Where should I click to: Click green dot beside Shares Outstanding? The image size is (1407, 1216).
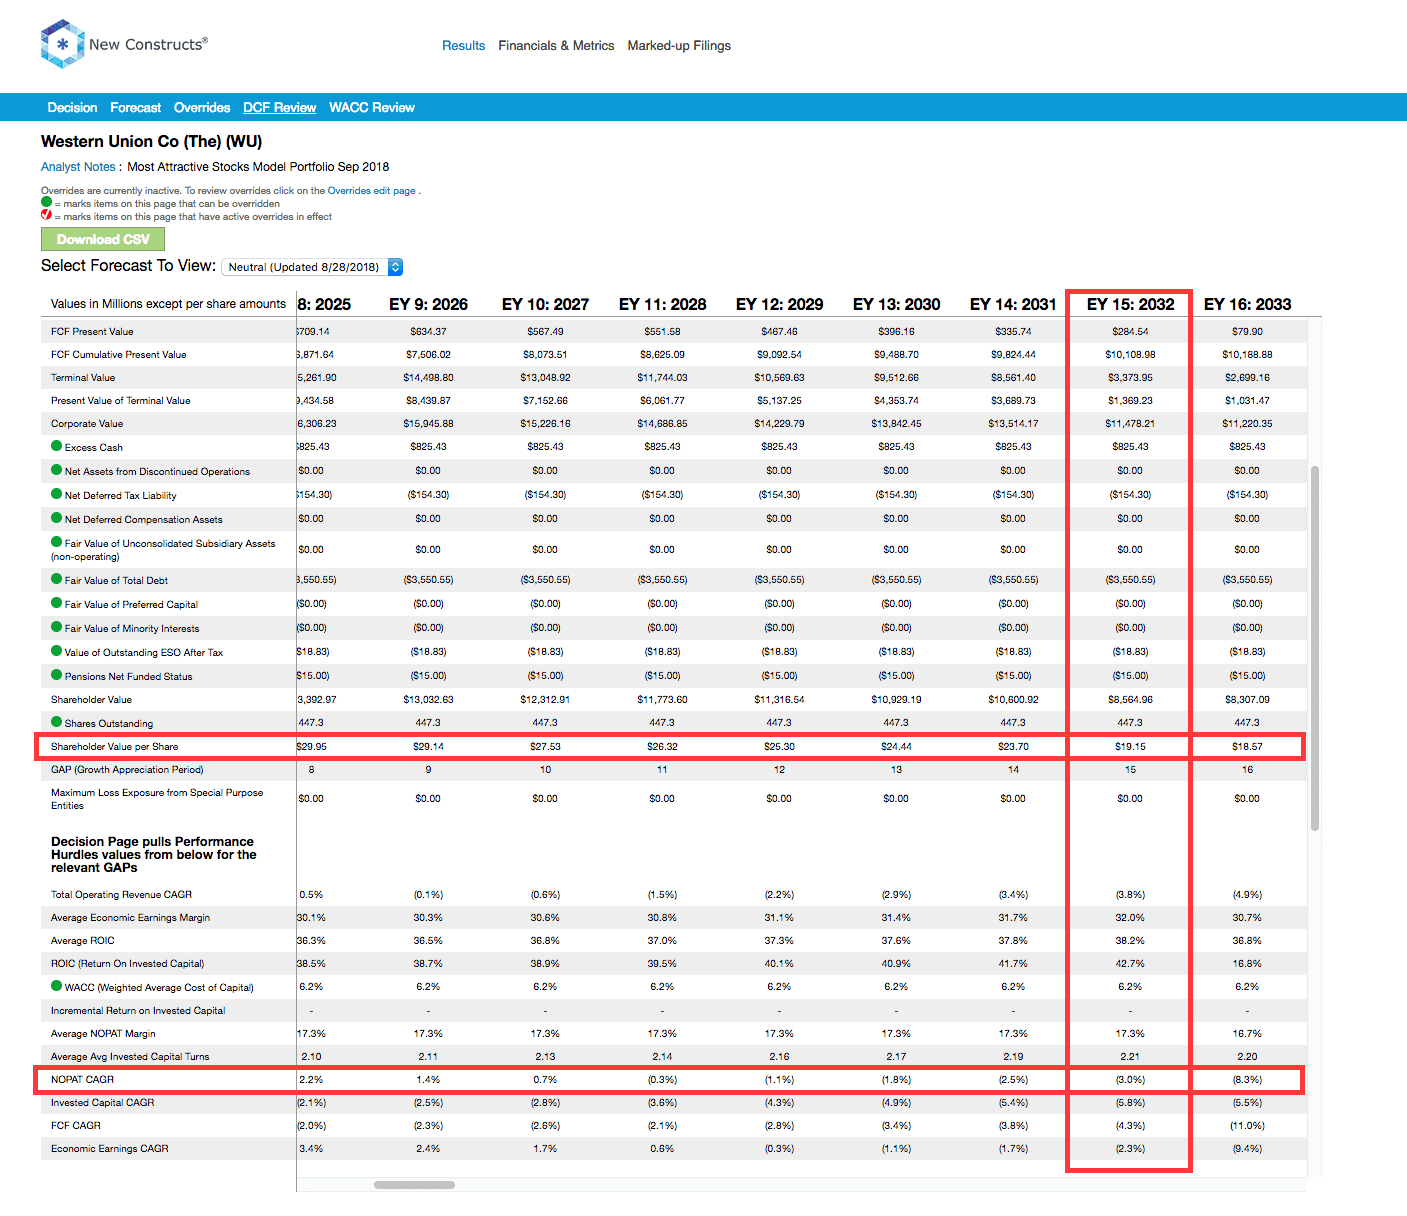(57, 722)
